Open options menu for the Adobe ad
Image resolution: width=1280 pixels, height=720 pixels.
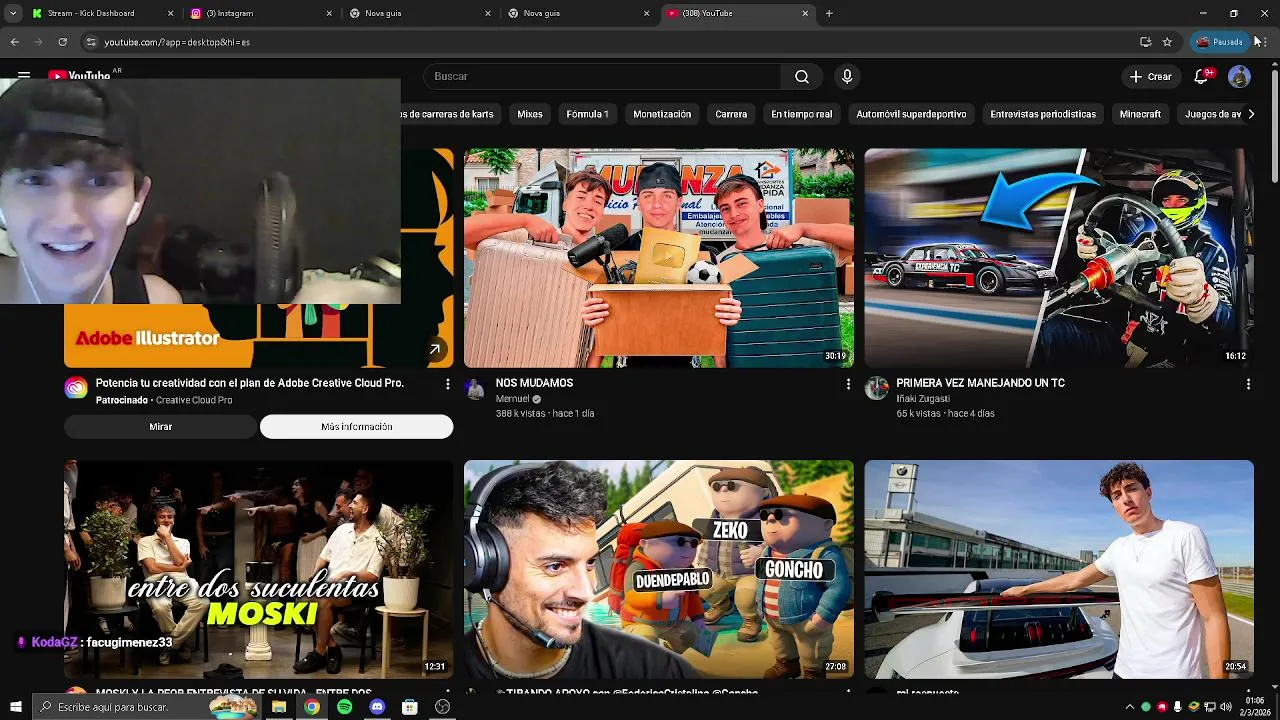click(447, 384)
